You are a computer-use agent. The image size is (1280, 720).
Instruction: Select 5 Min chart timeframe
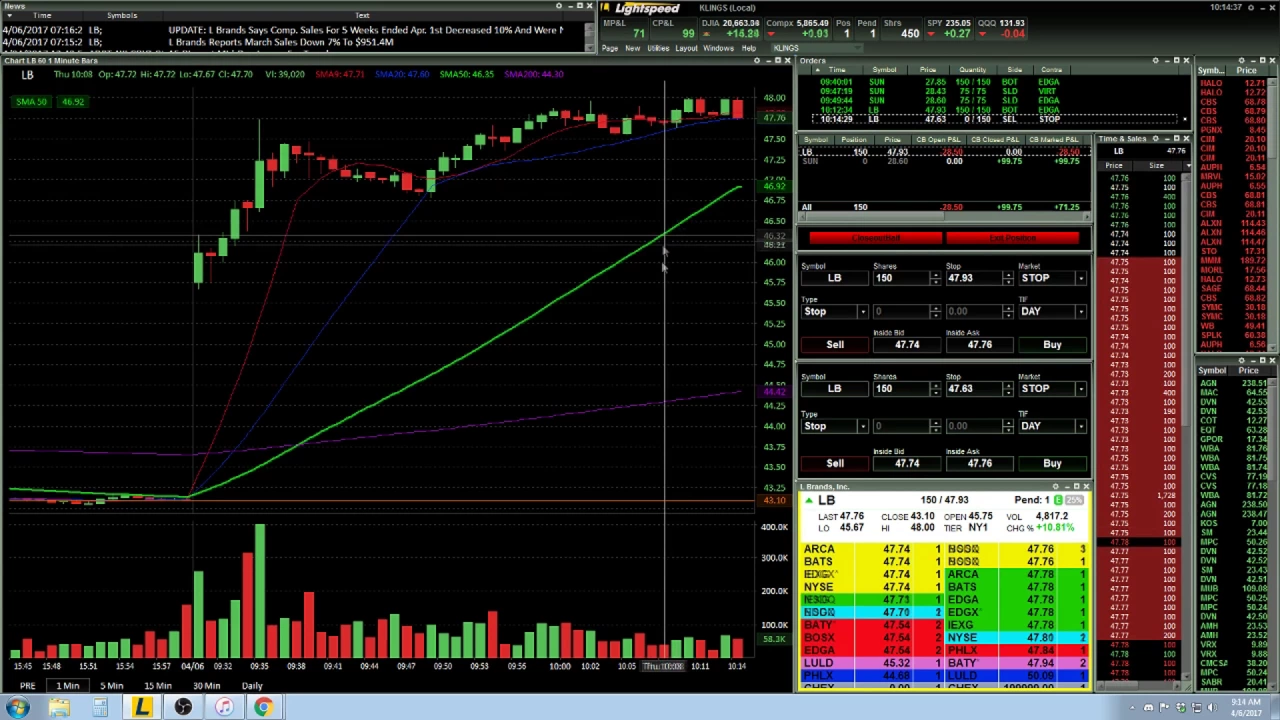(x=112, y=686)
